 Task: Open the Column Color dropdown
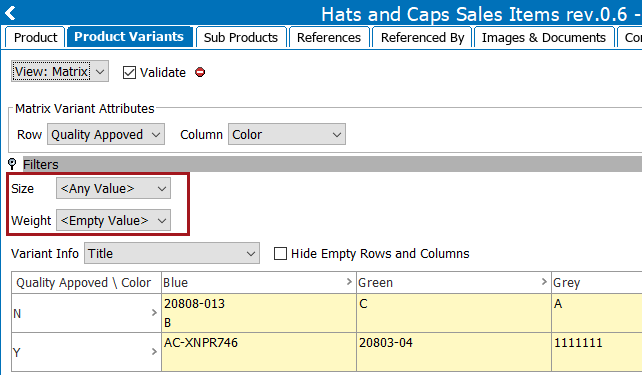click(287, 134)
